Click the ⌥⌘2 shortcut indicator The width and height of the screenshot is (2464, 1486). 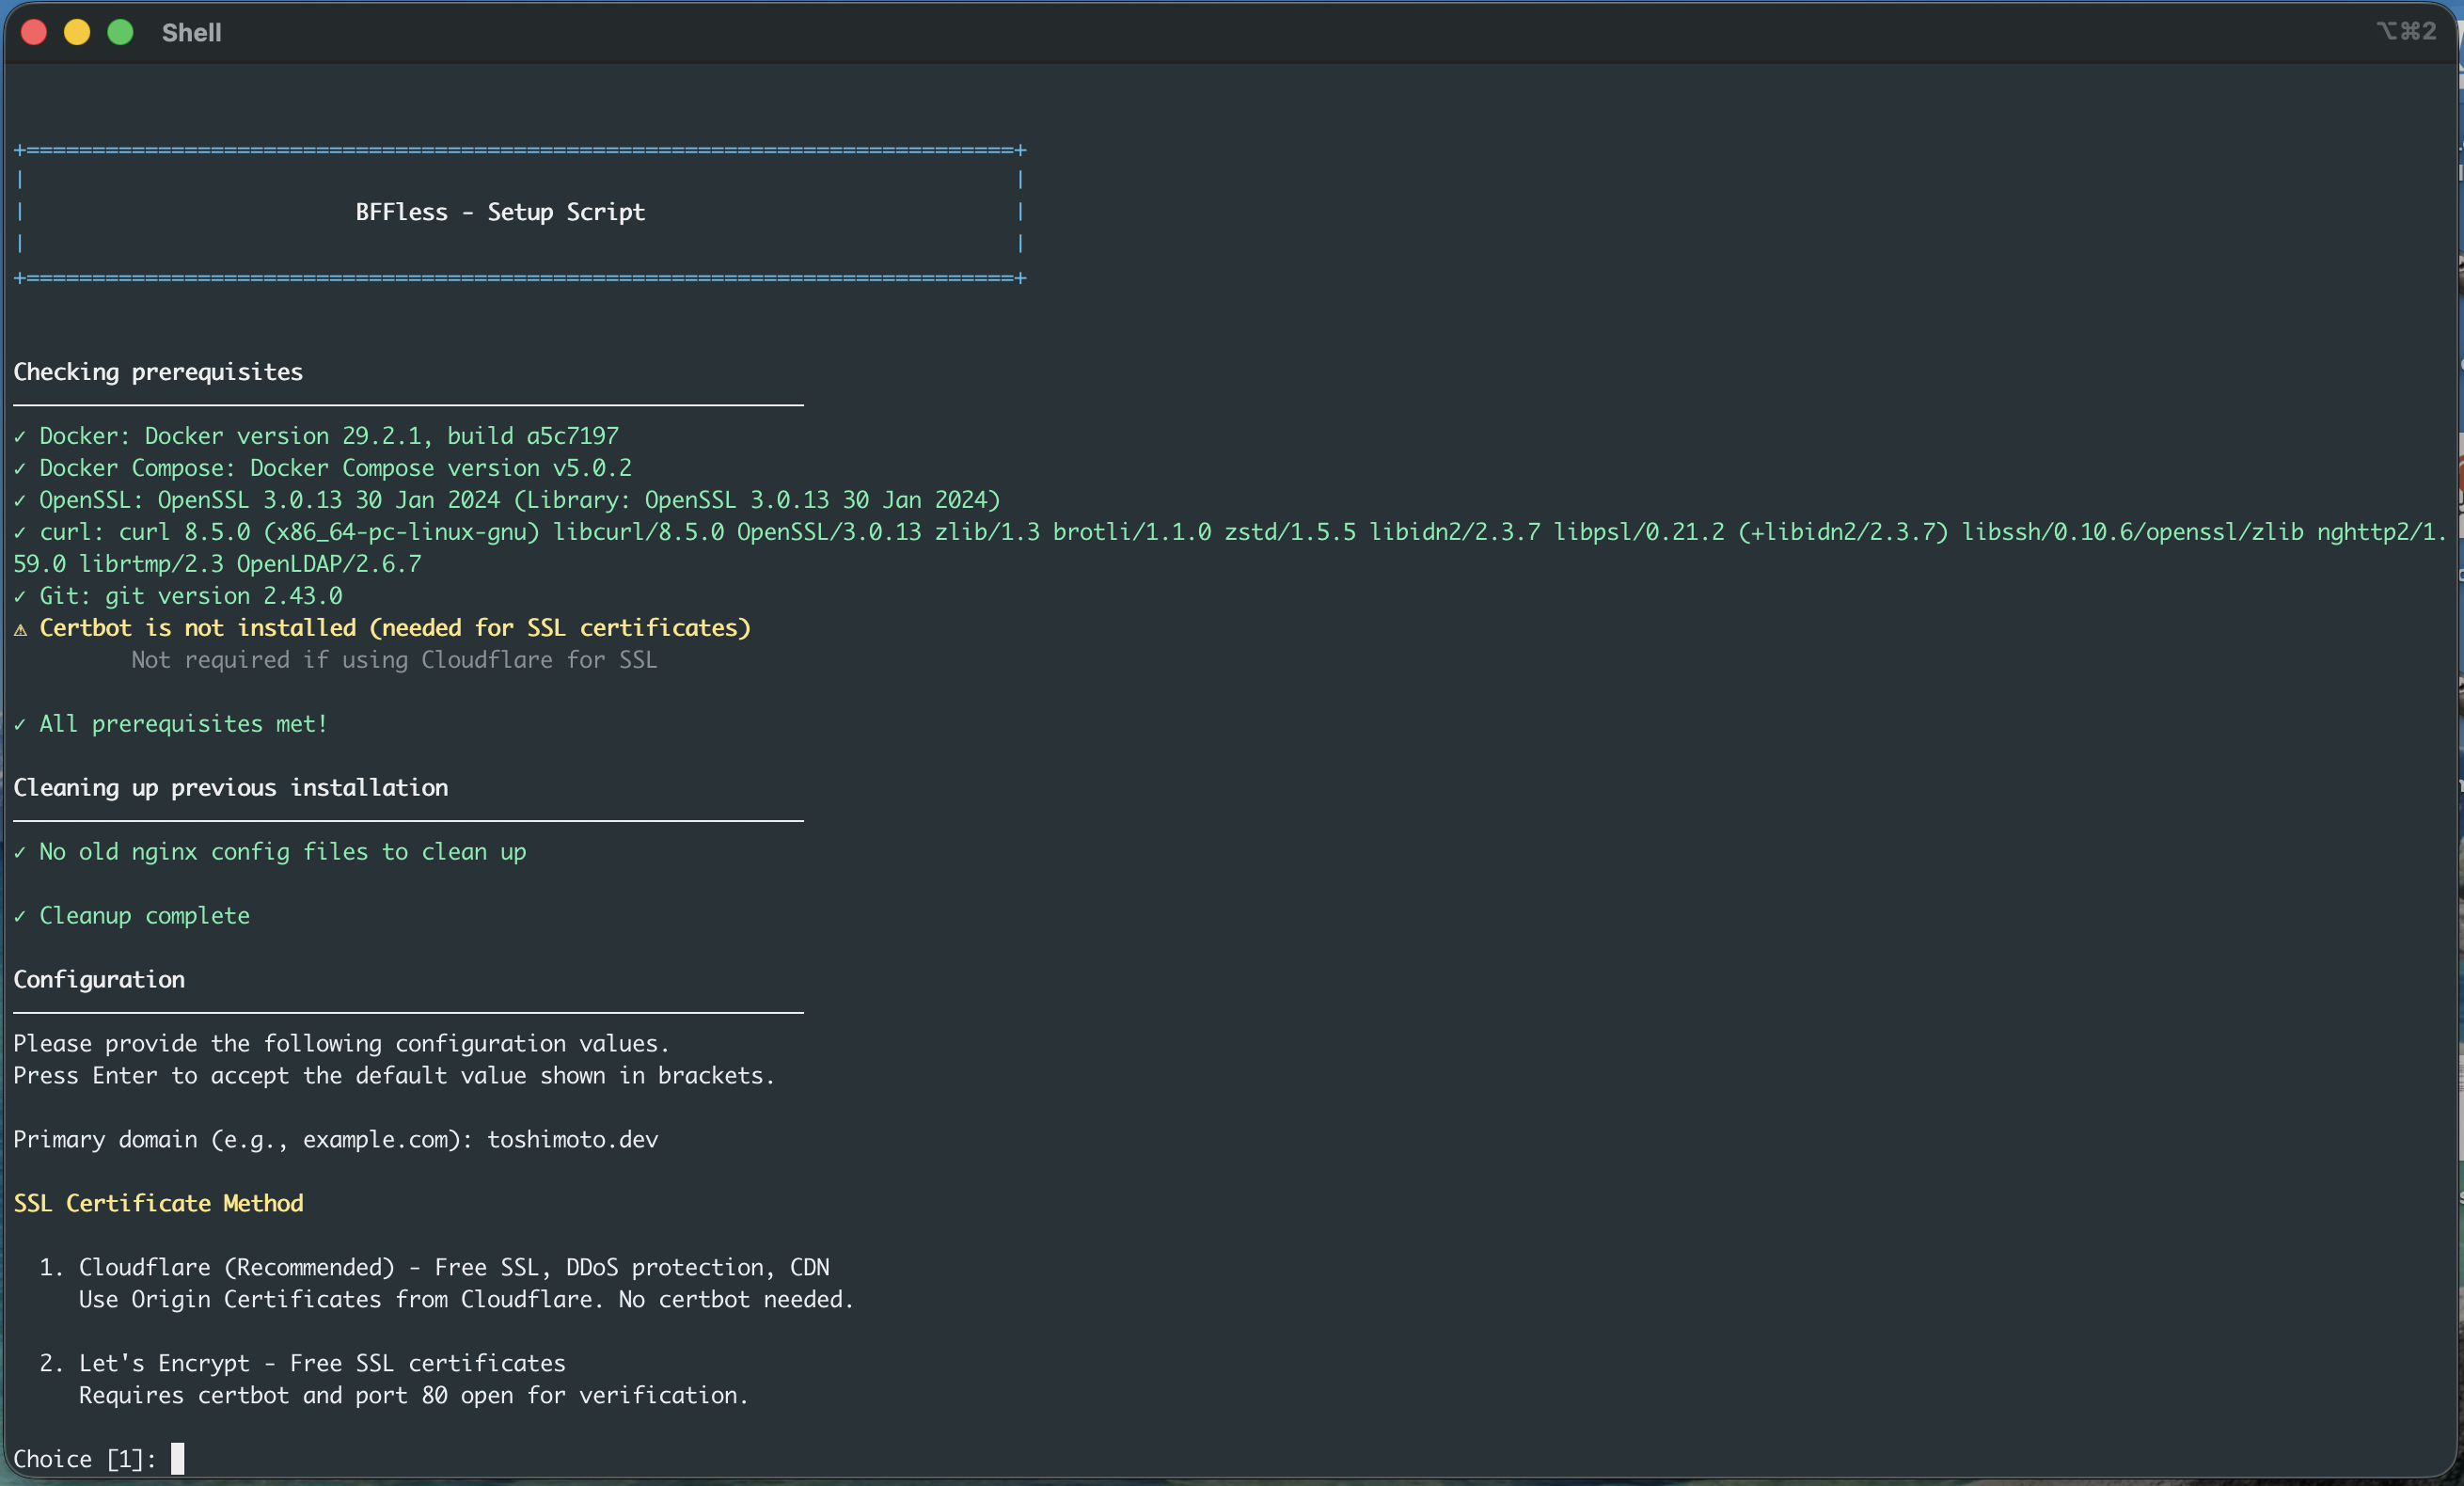2406,31
